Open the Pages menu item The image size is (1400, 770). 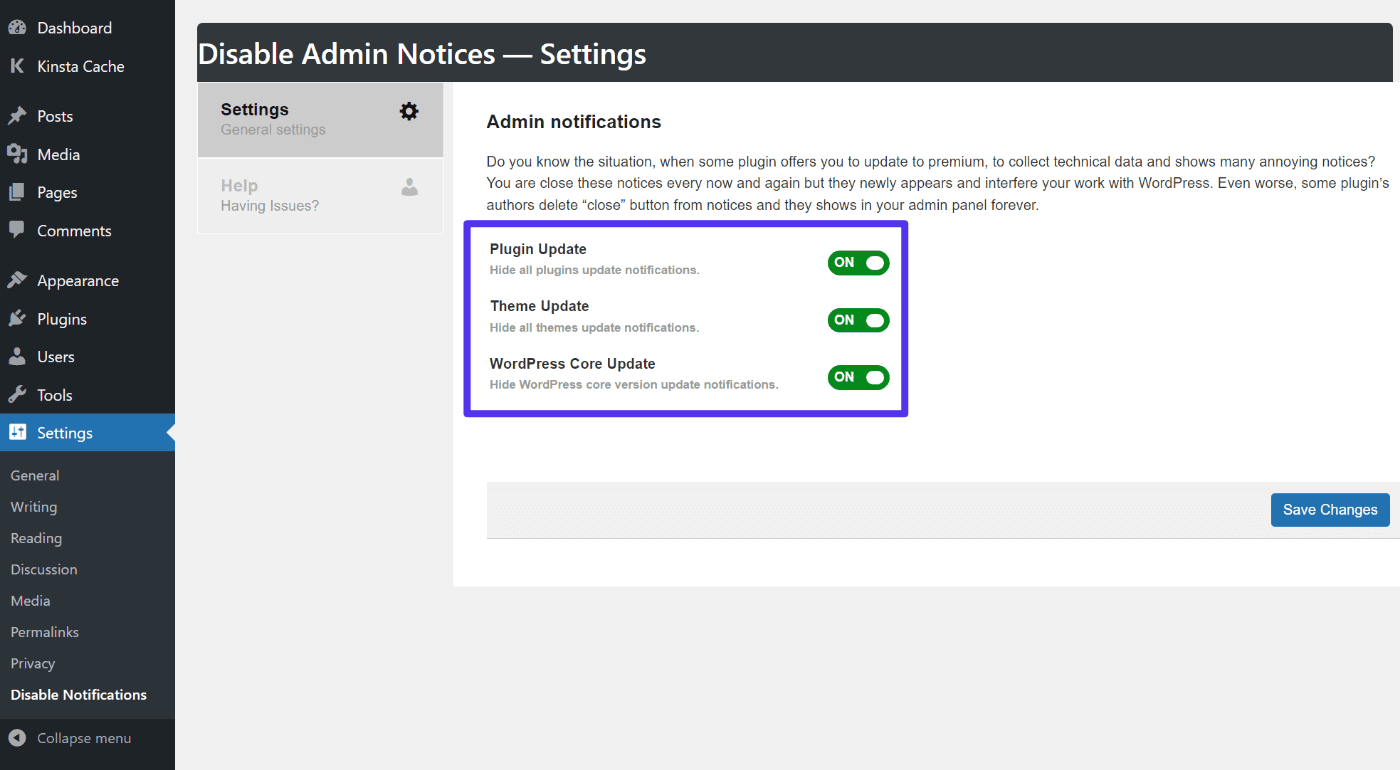[x=57, y=192]
